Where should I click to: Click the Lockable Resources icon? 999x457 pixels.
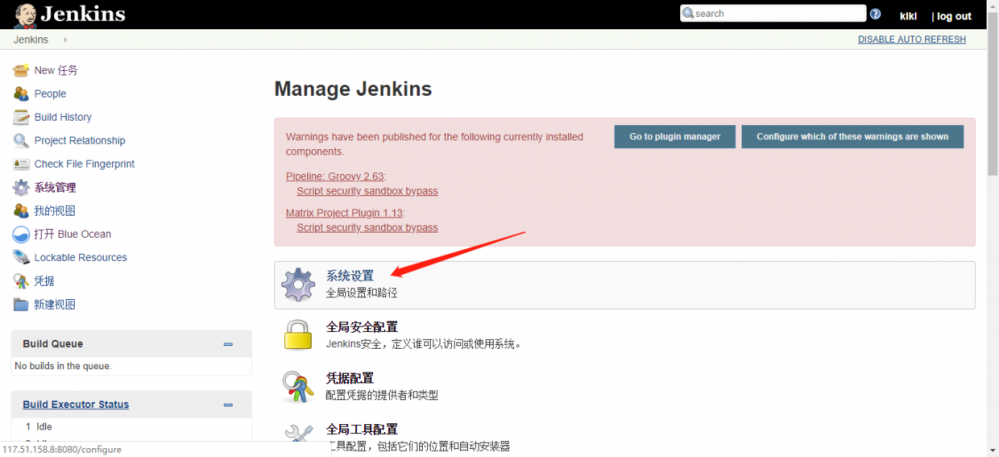tap(21, 258)
